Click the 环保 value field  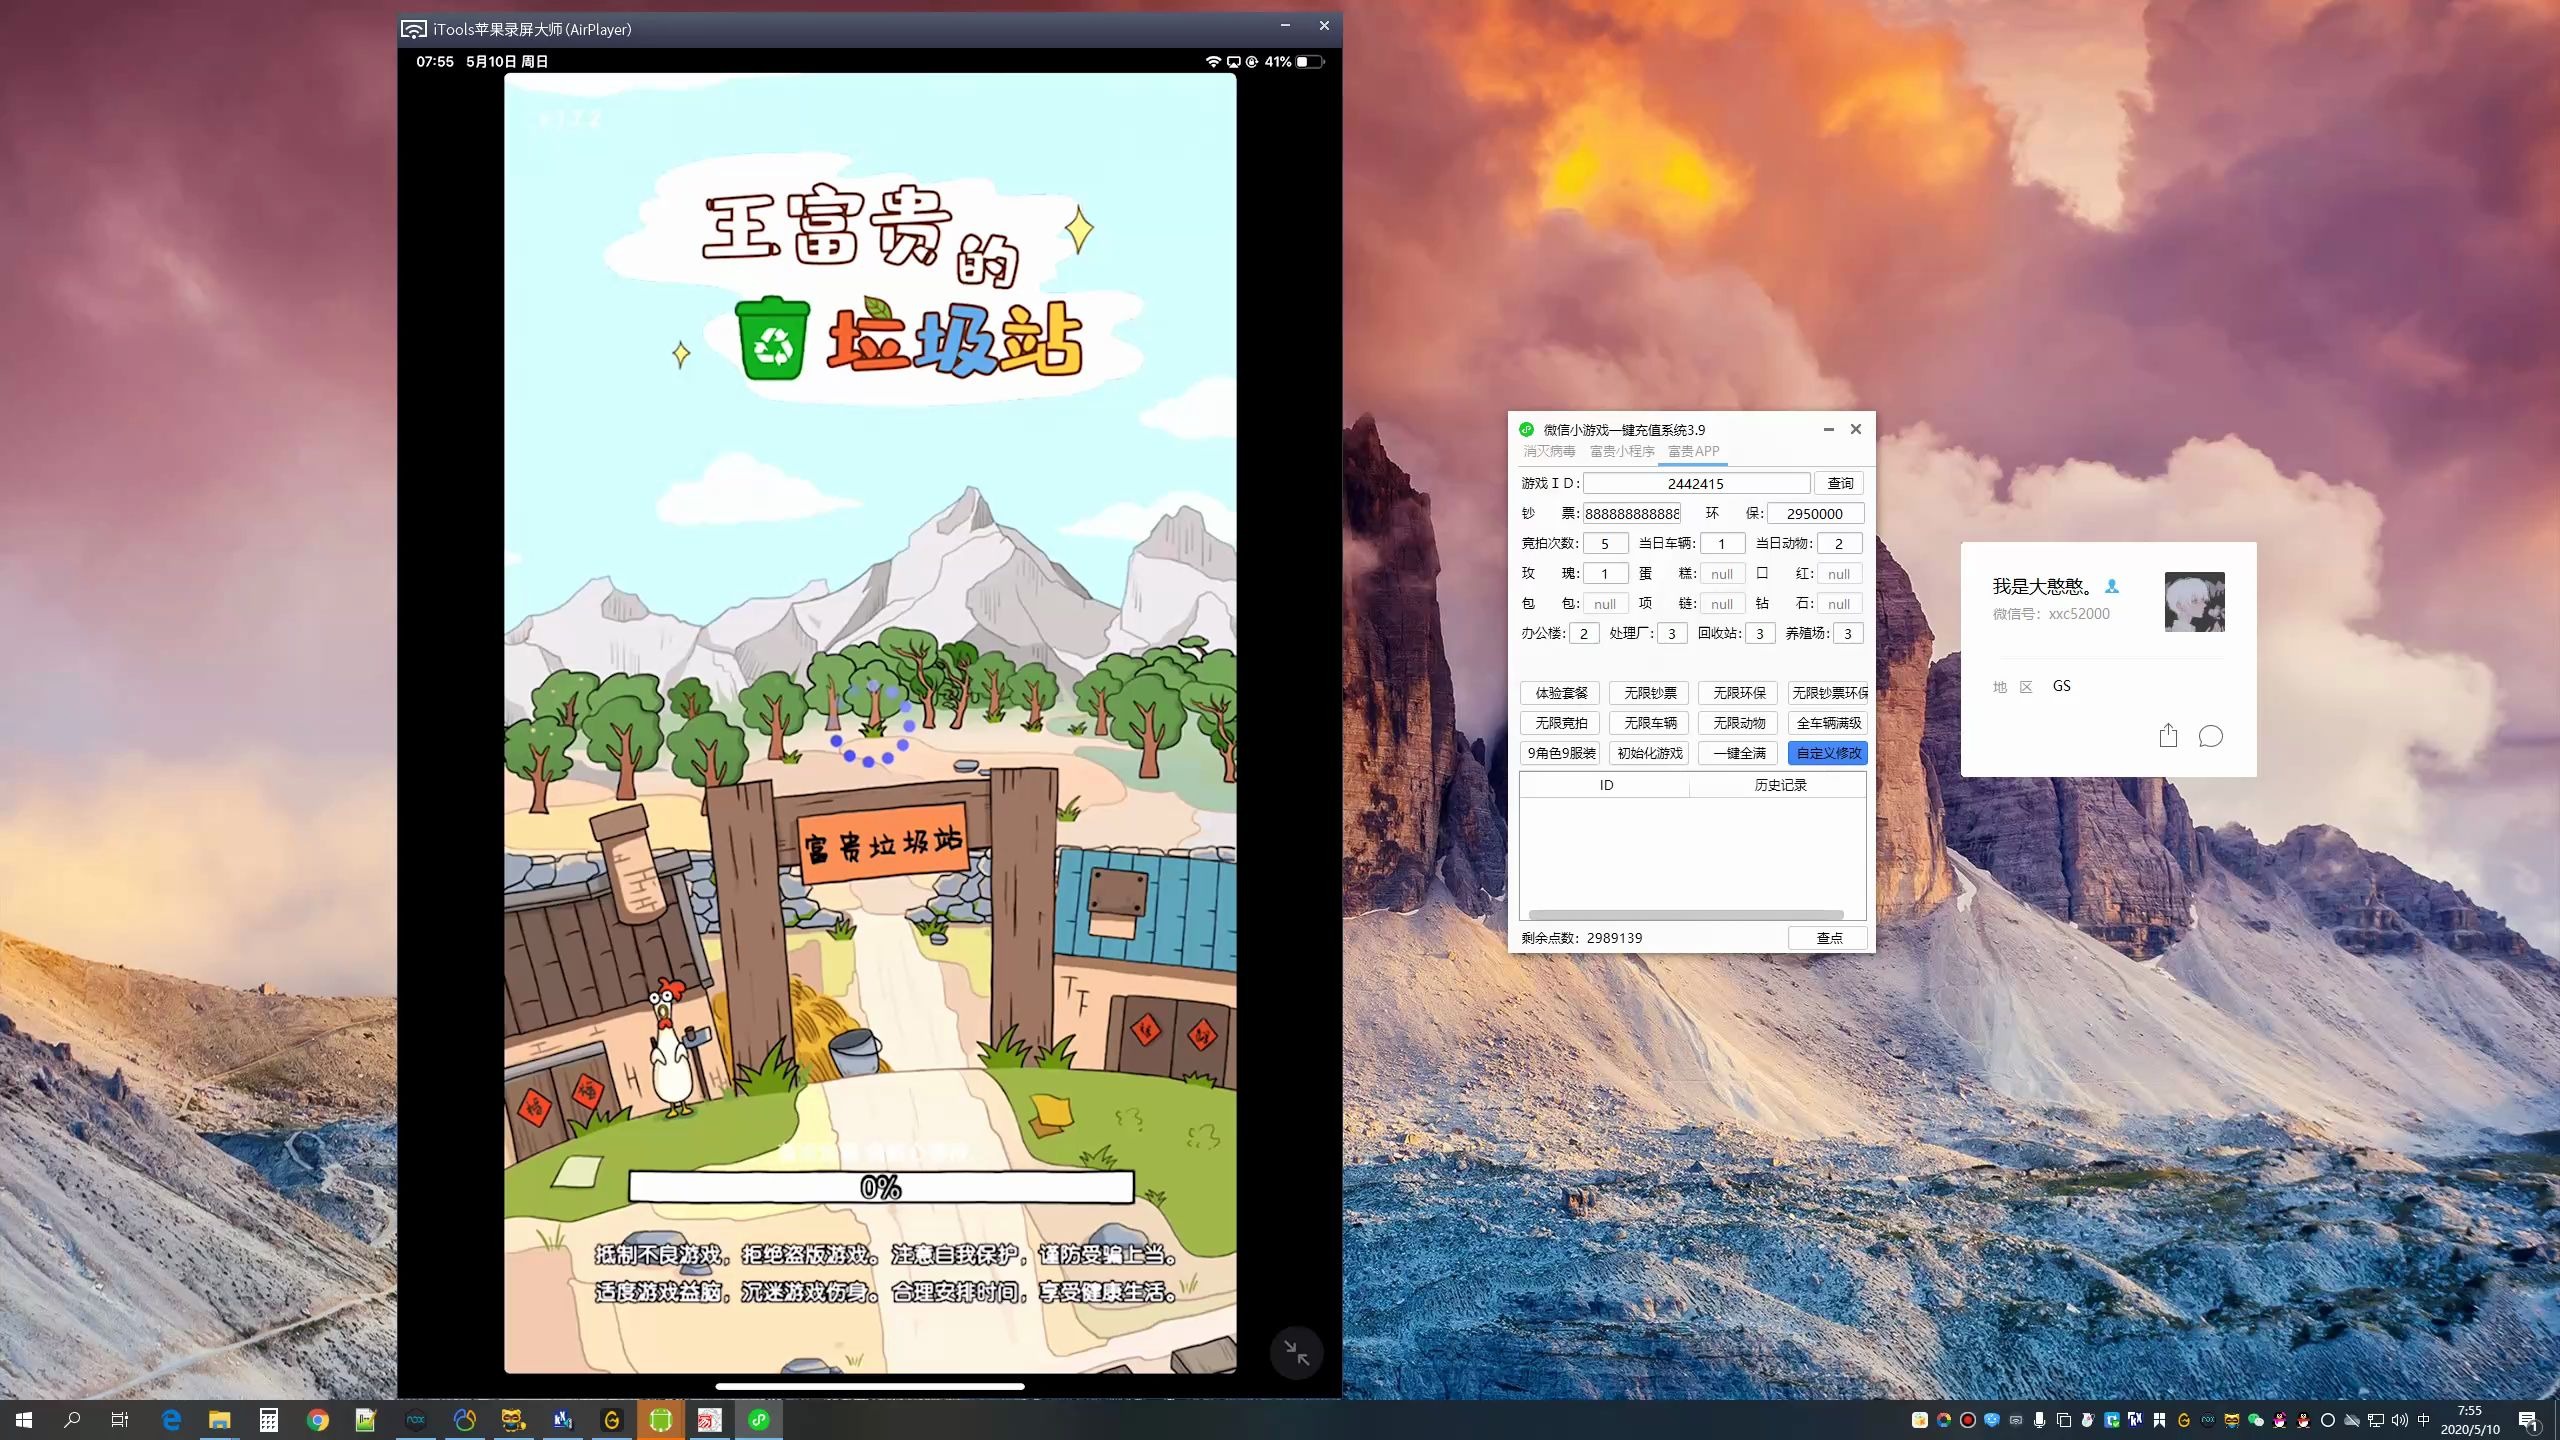tap(1815, 514)
